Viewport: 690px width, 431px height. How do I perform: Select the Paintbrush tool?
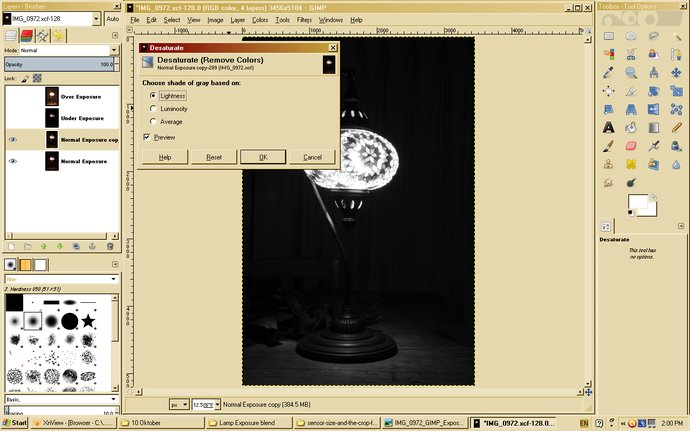coord(609,146)
